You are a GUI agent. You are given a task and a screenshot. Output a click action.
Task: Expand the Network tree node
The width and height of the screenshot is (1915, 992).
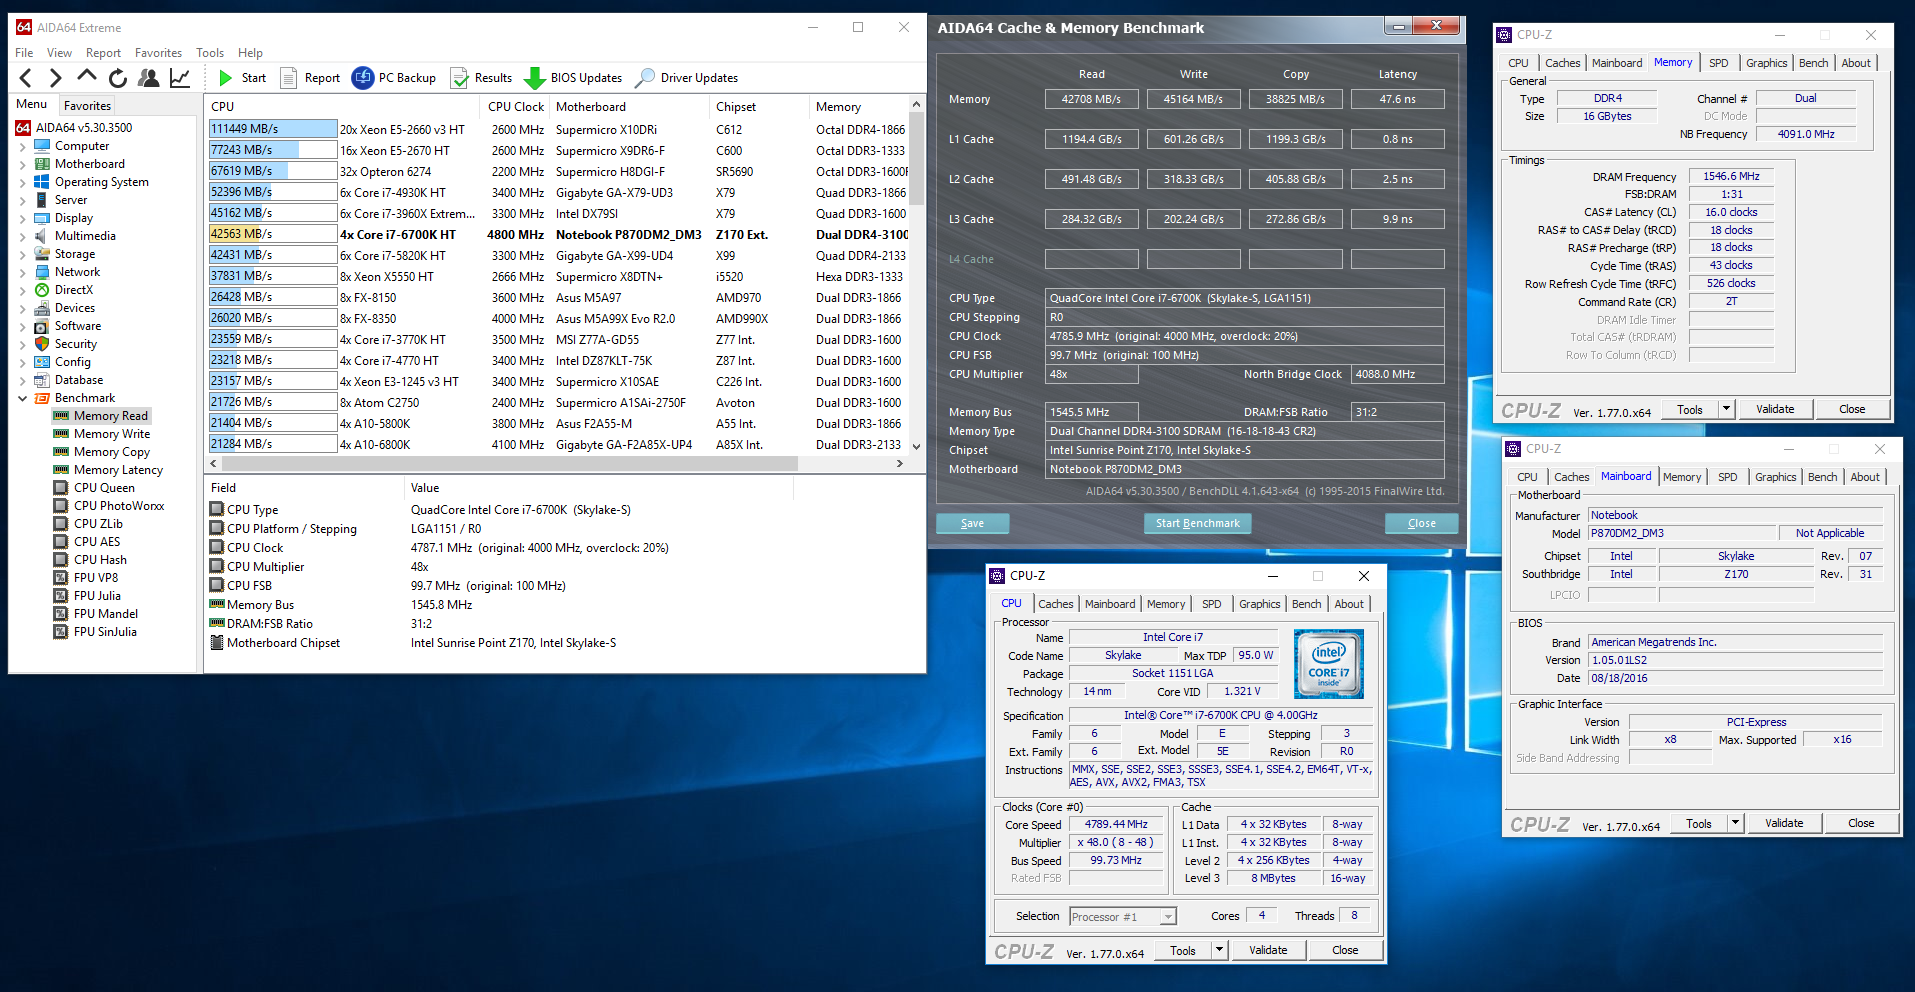[x=23, y=272]
